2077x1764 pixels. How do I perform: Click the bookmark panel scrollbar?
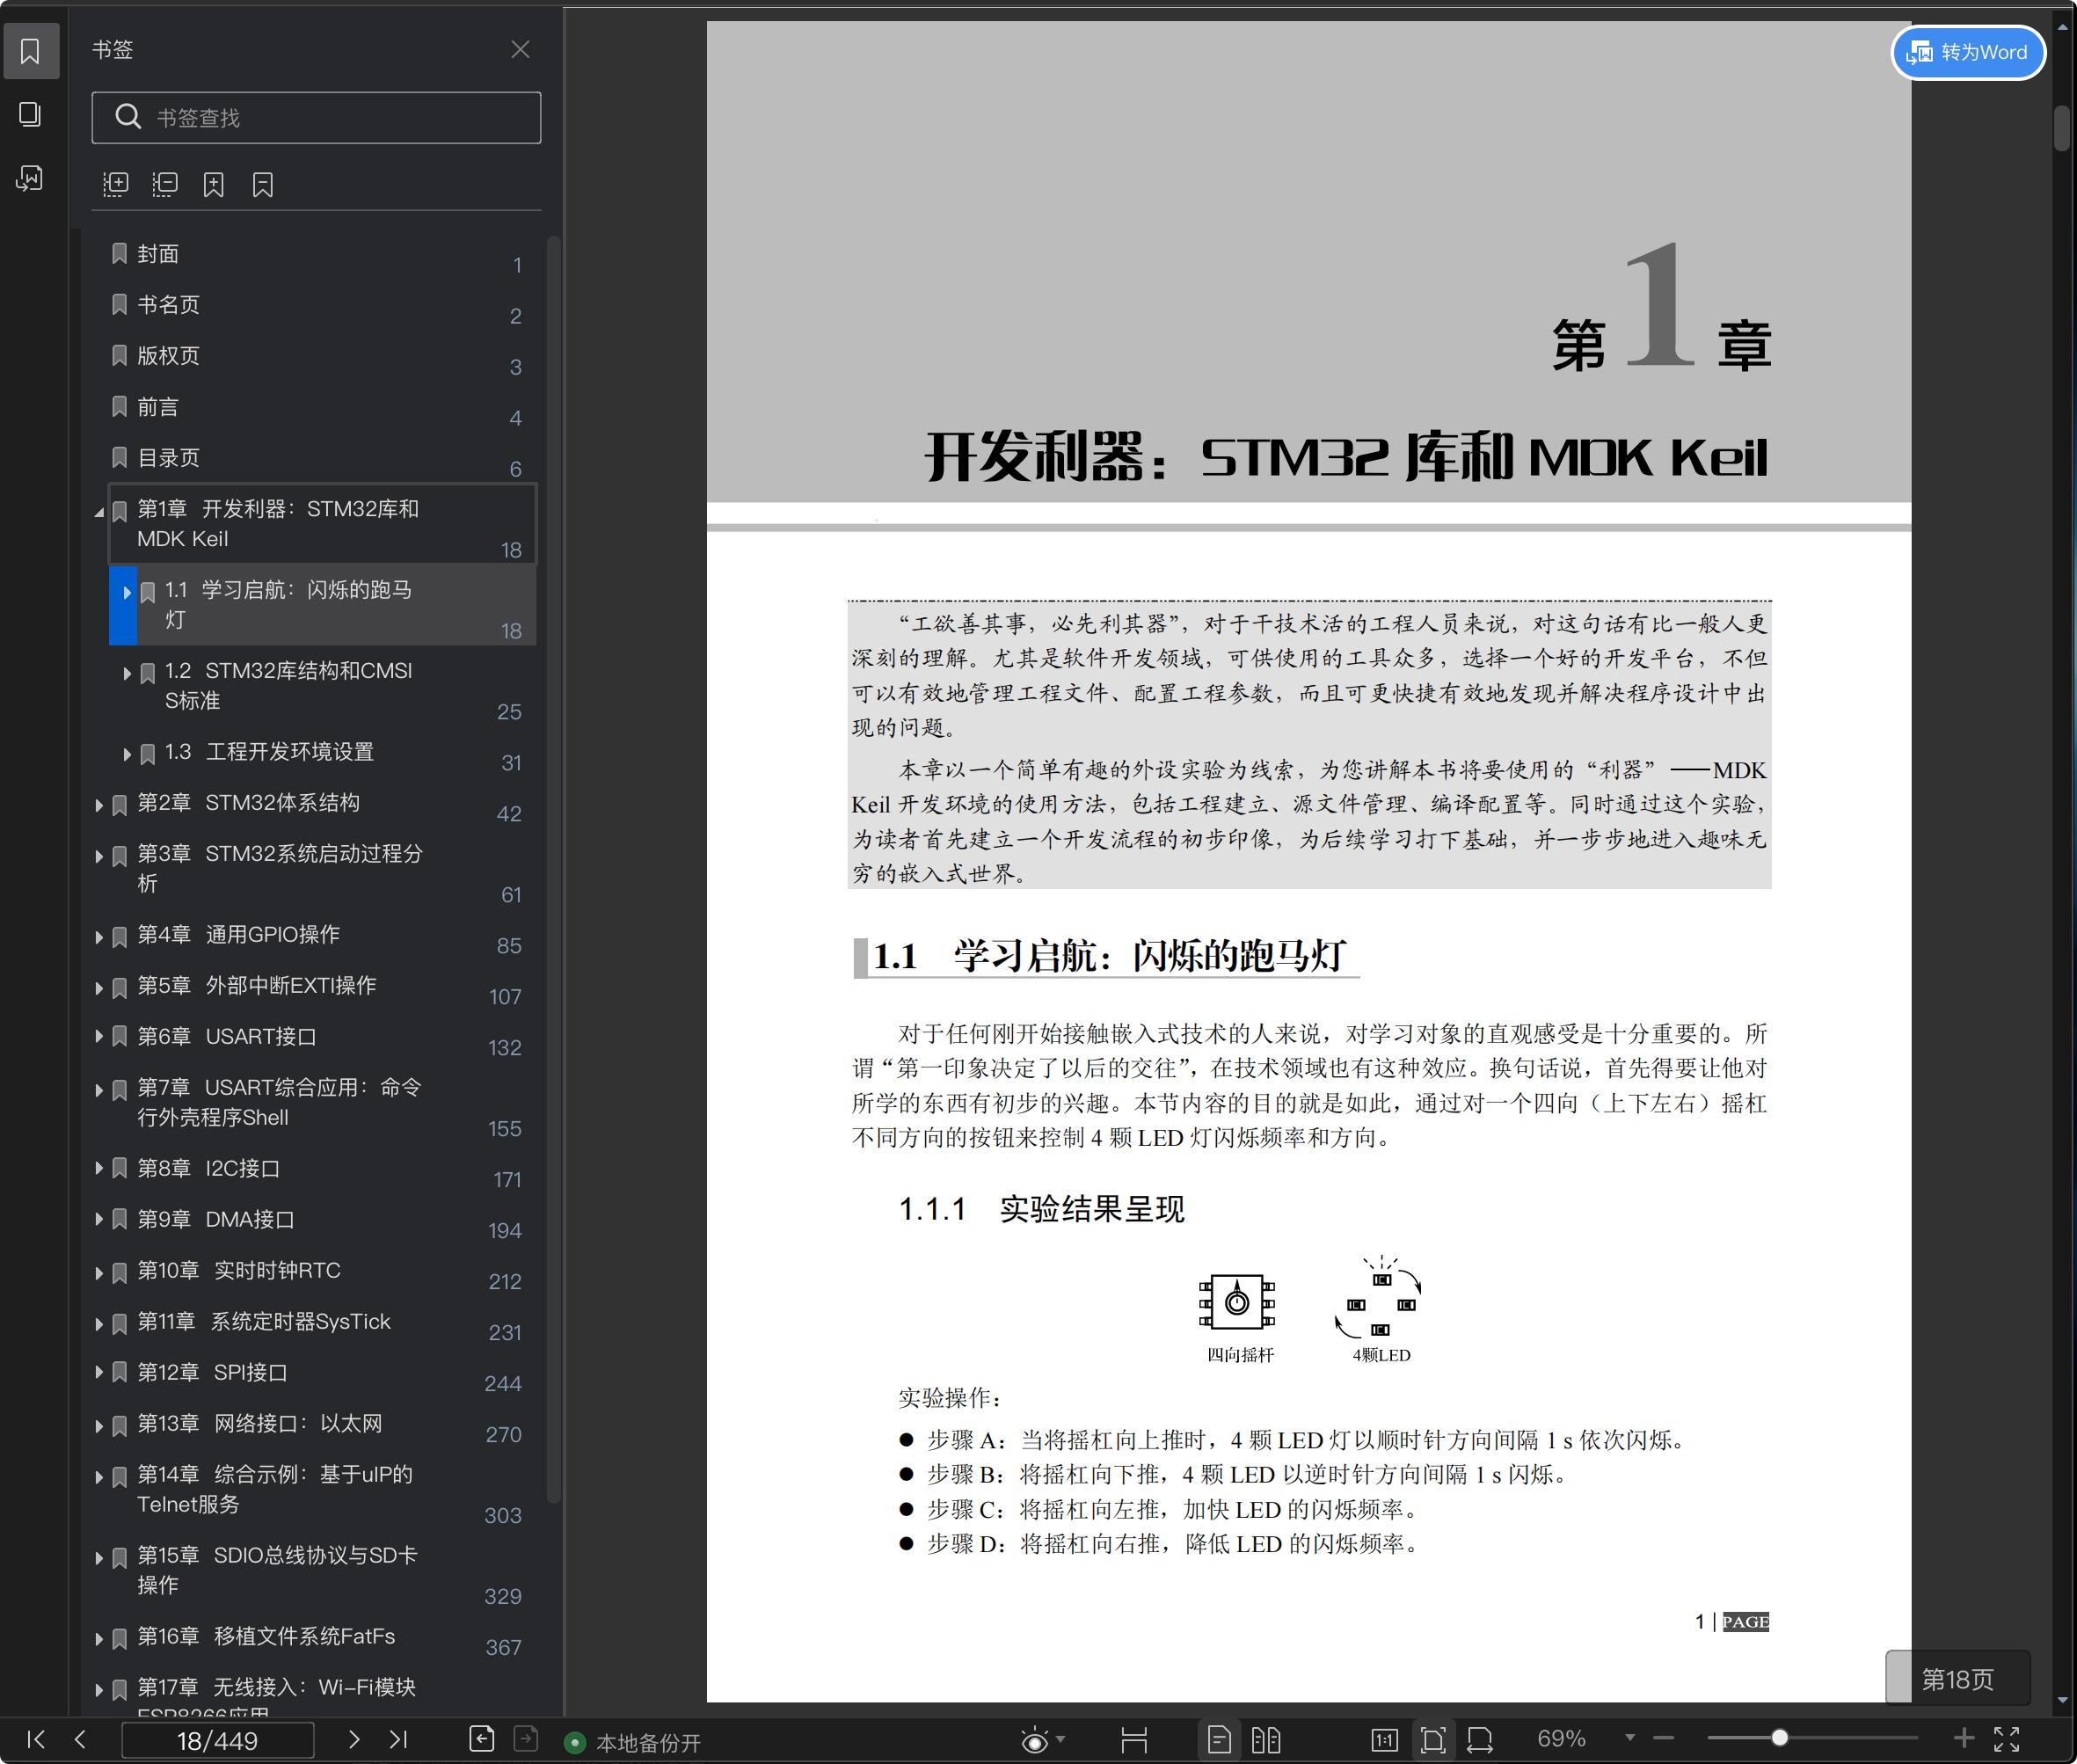point(553,868)
